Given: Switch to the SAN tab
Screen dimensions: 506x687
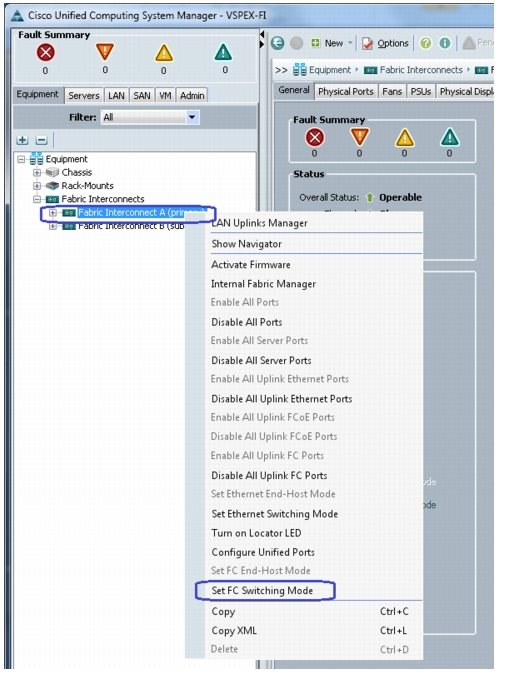Looking at the screenshot, I should (x=142, y=96).
